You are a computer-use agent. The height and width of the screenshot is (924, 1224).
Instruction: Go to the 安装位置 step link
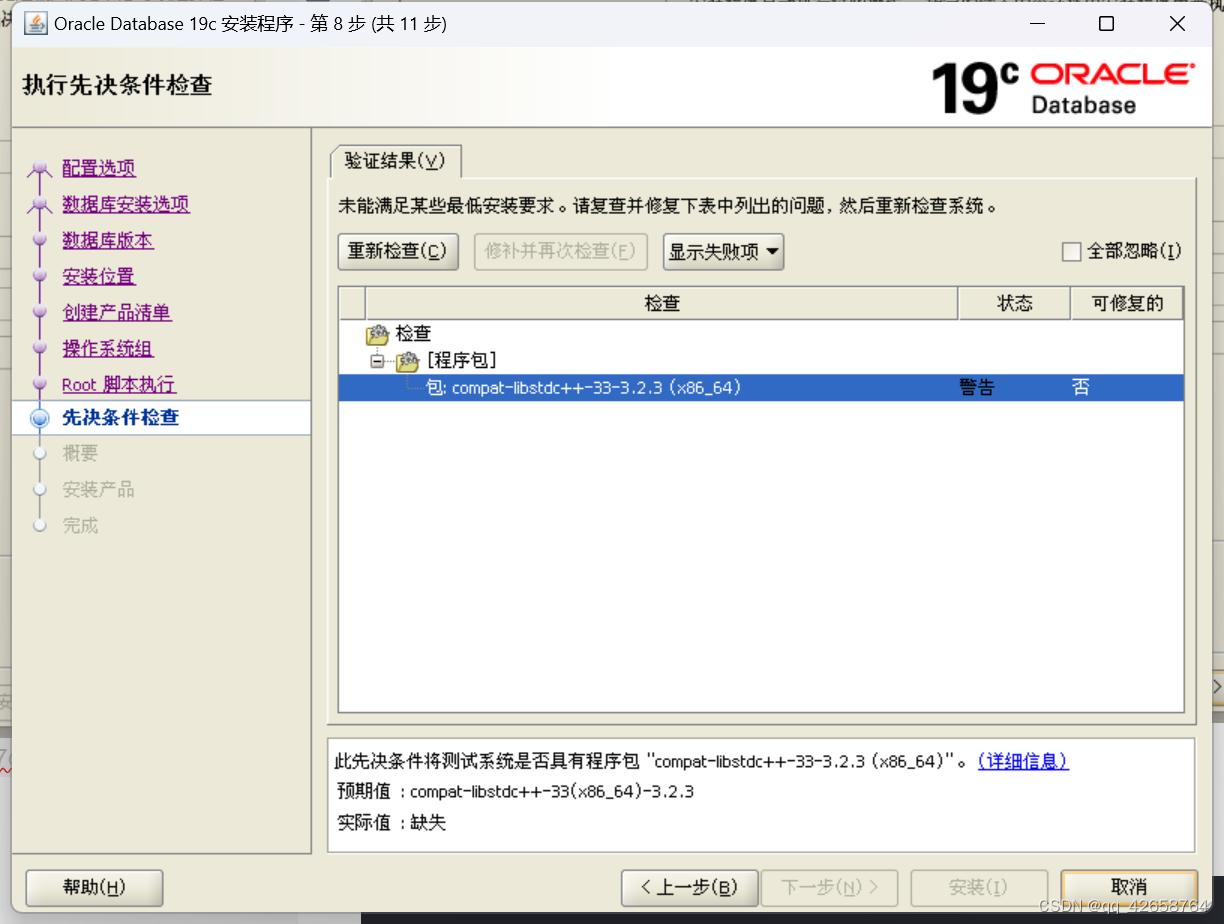pyautogui.click(x=99, y=277)
